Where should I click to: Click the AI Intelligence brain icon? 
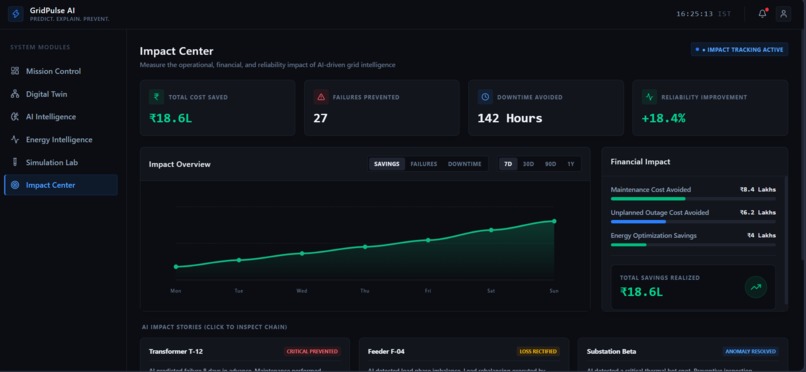click(15, 117)
